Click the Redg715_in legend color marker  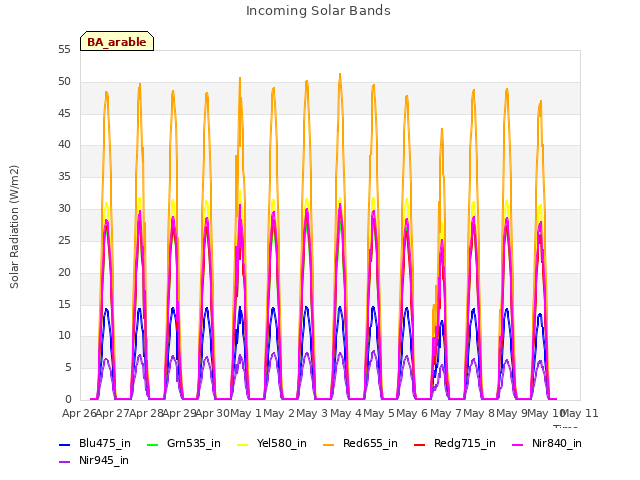(x=420, y=445)
